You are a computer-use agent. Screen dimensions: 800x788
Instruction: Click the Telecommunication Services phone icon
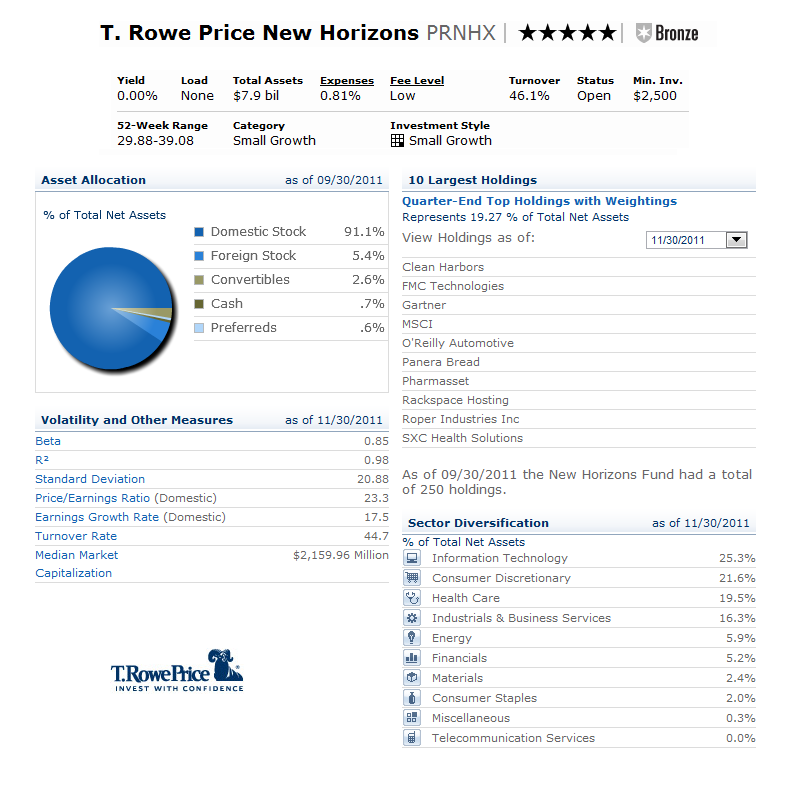click(x=412, y=737)
